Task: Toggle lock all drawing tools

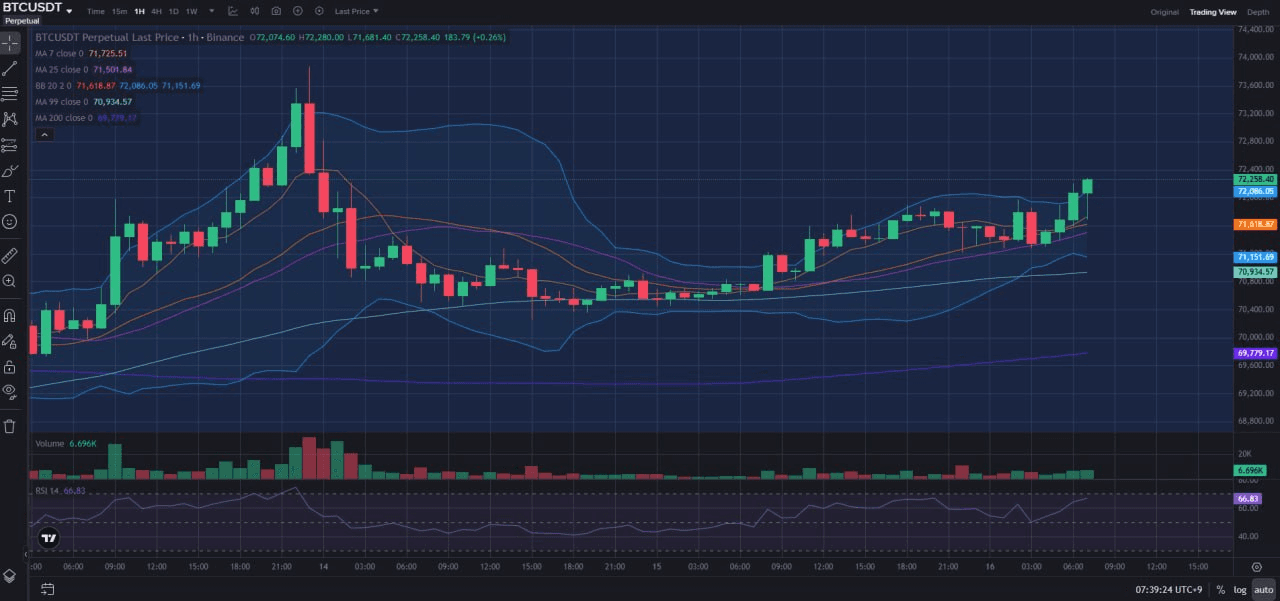Action: [10, 366]
